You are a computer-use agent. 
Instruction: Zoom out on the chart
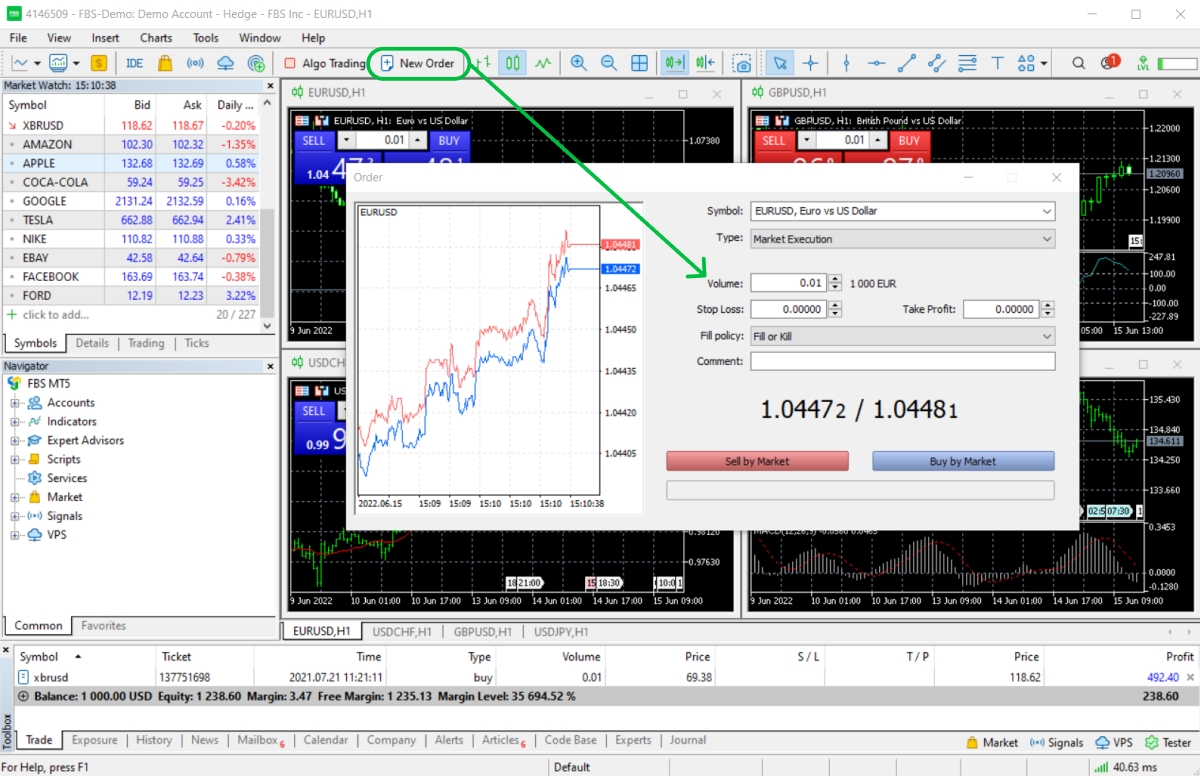click(608, 63)
